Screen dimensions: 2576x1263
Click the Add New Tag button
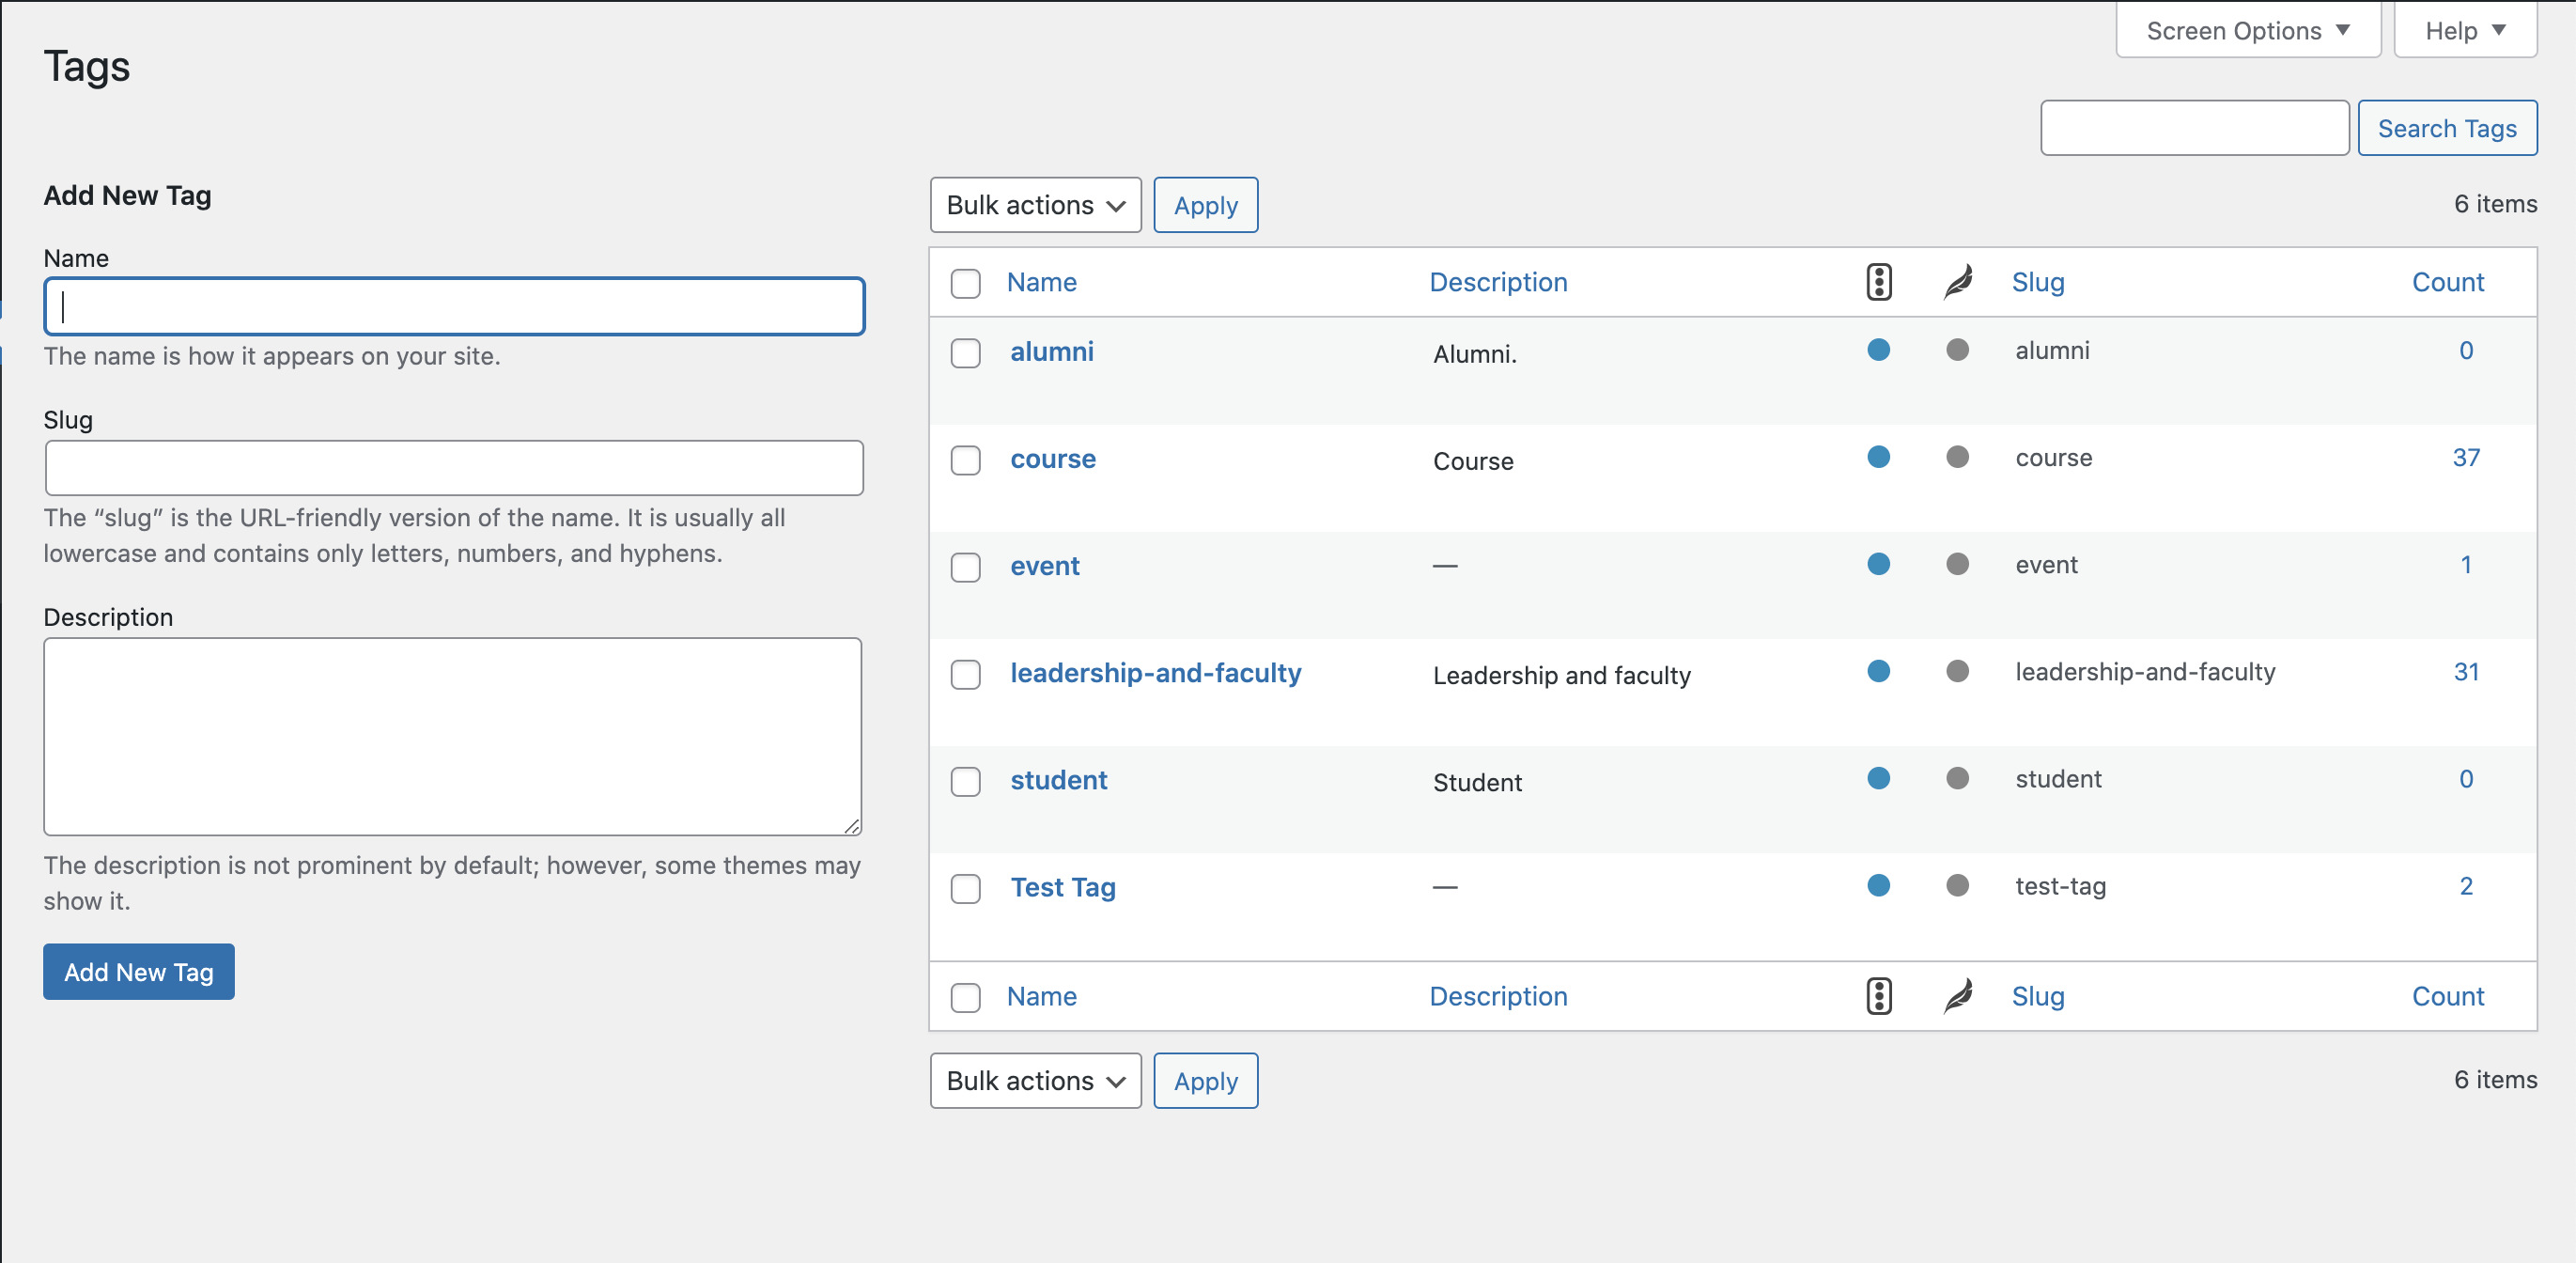[139, 972]
